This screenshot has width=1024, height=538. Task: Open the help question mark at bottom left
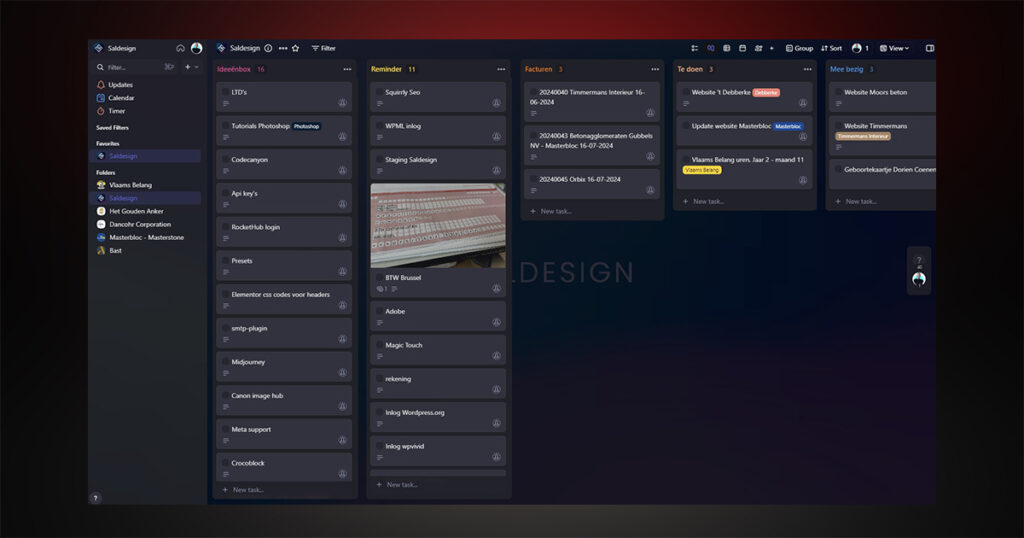coord(95,498)
